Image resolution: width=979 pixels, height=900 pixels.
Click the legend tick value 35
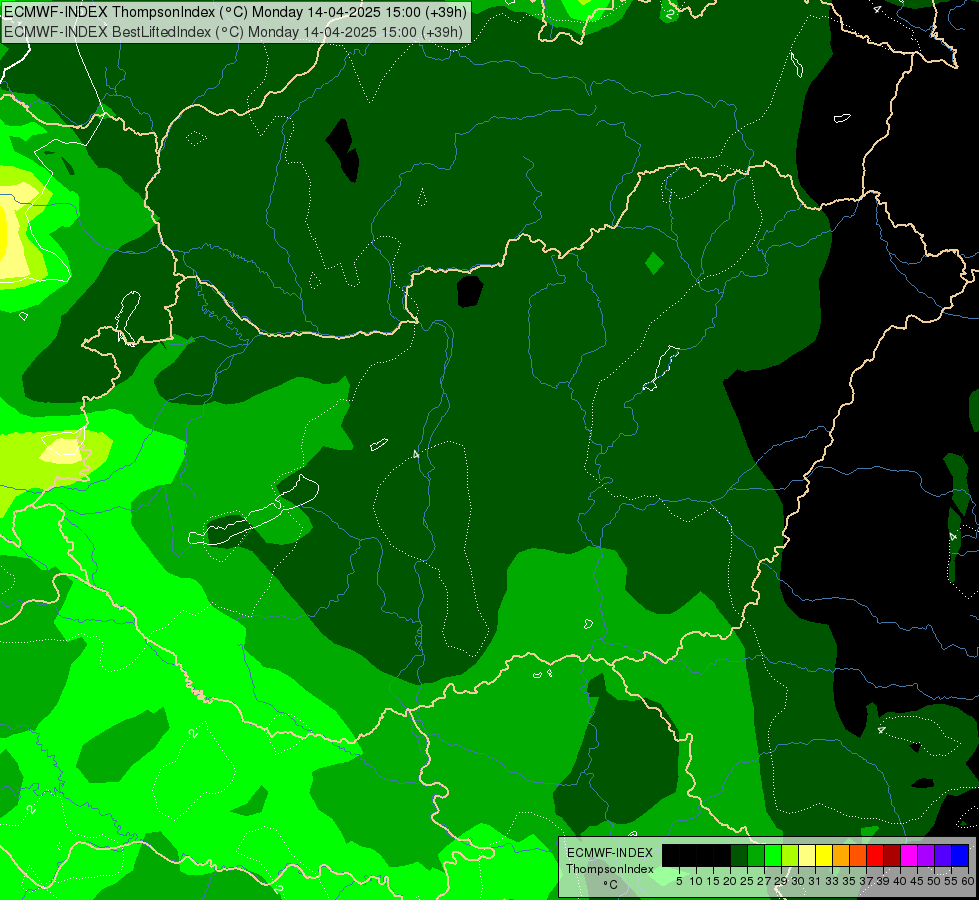849,881
